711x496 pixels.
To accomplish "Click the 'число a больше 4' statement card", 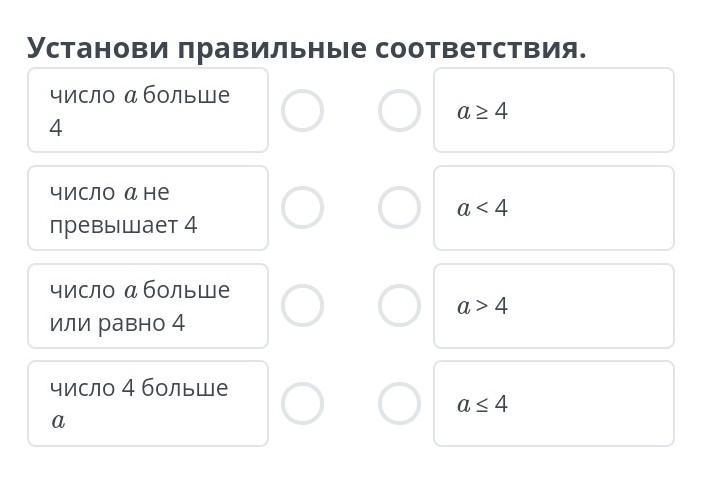I will tap(148, 110).
